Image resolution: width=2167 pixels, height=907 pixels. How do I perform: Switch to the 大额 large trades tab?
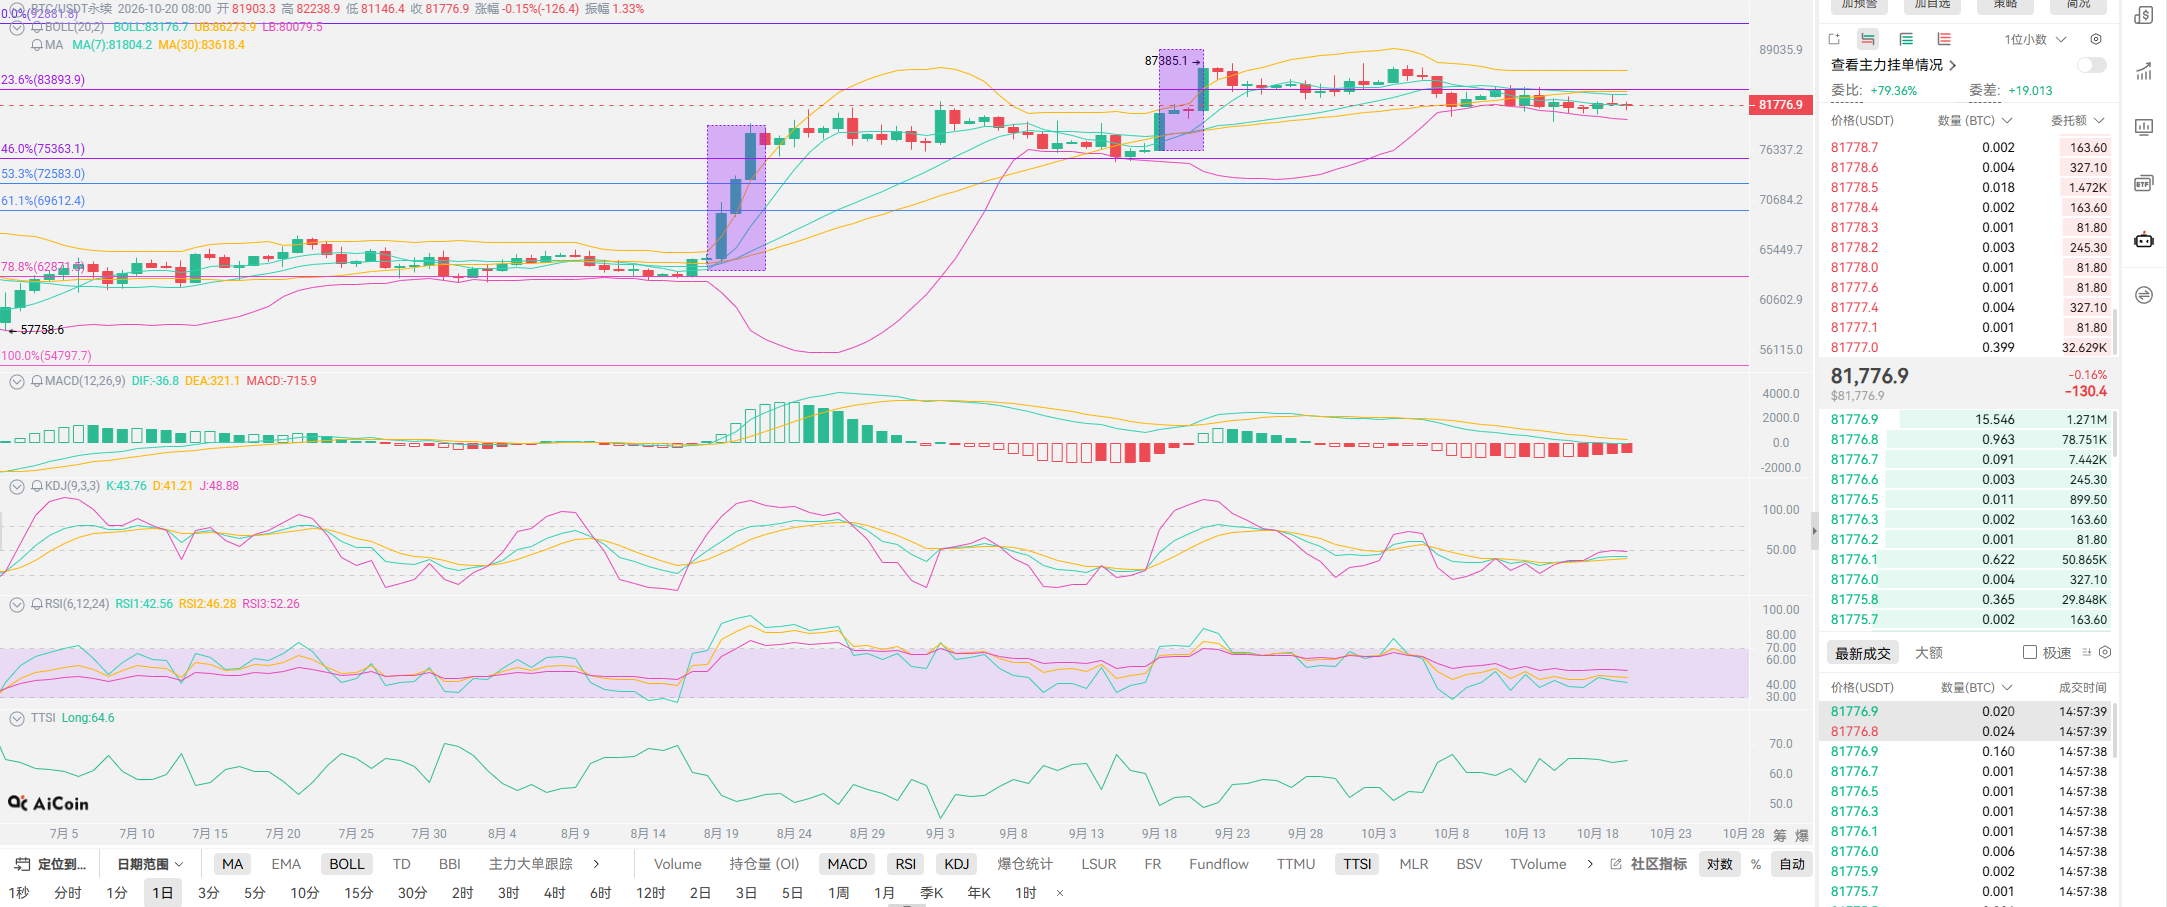[x=1929, y=653]
